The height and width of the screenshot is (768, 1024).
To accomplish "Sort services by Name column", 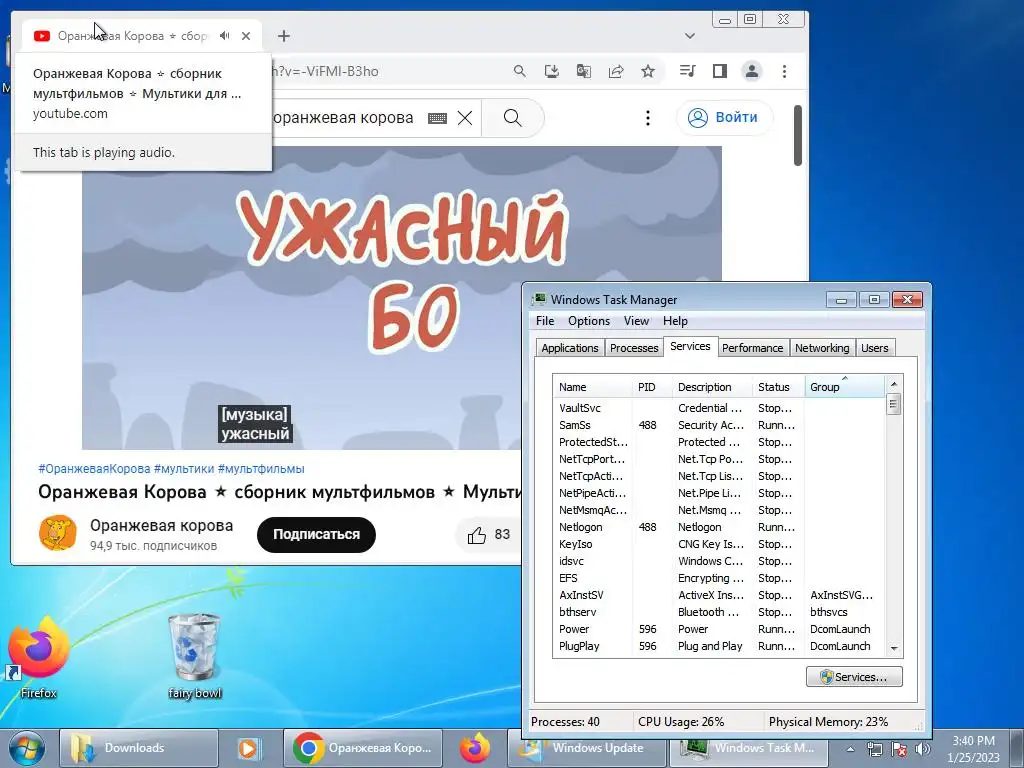I will [x=592, y=387].
